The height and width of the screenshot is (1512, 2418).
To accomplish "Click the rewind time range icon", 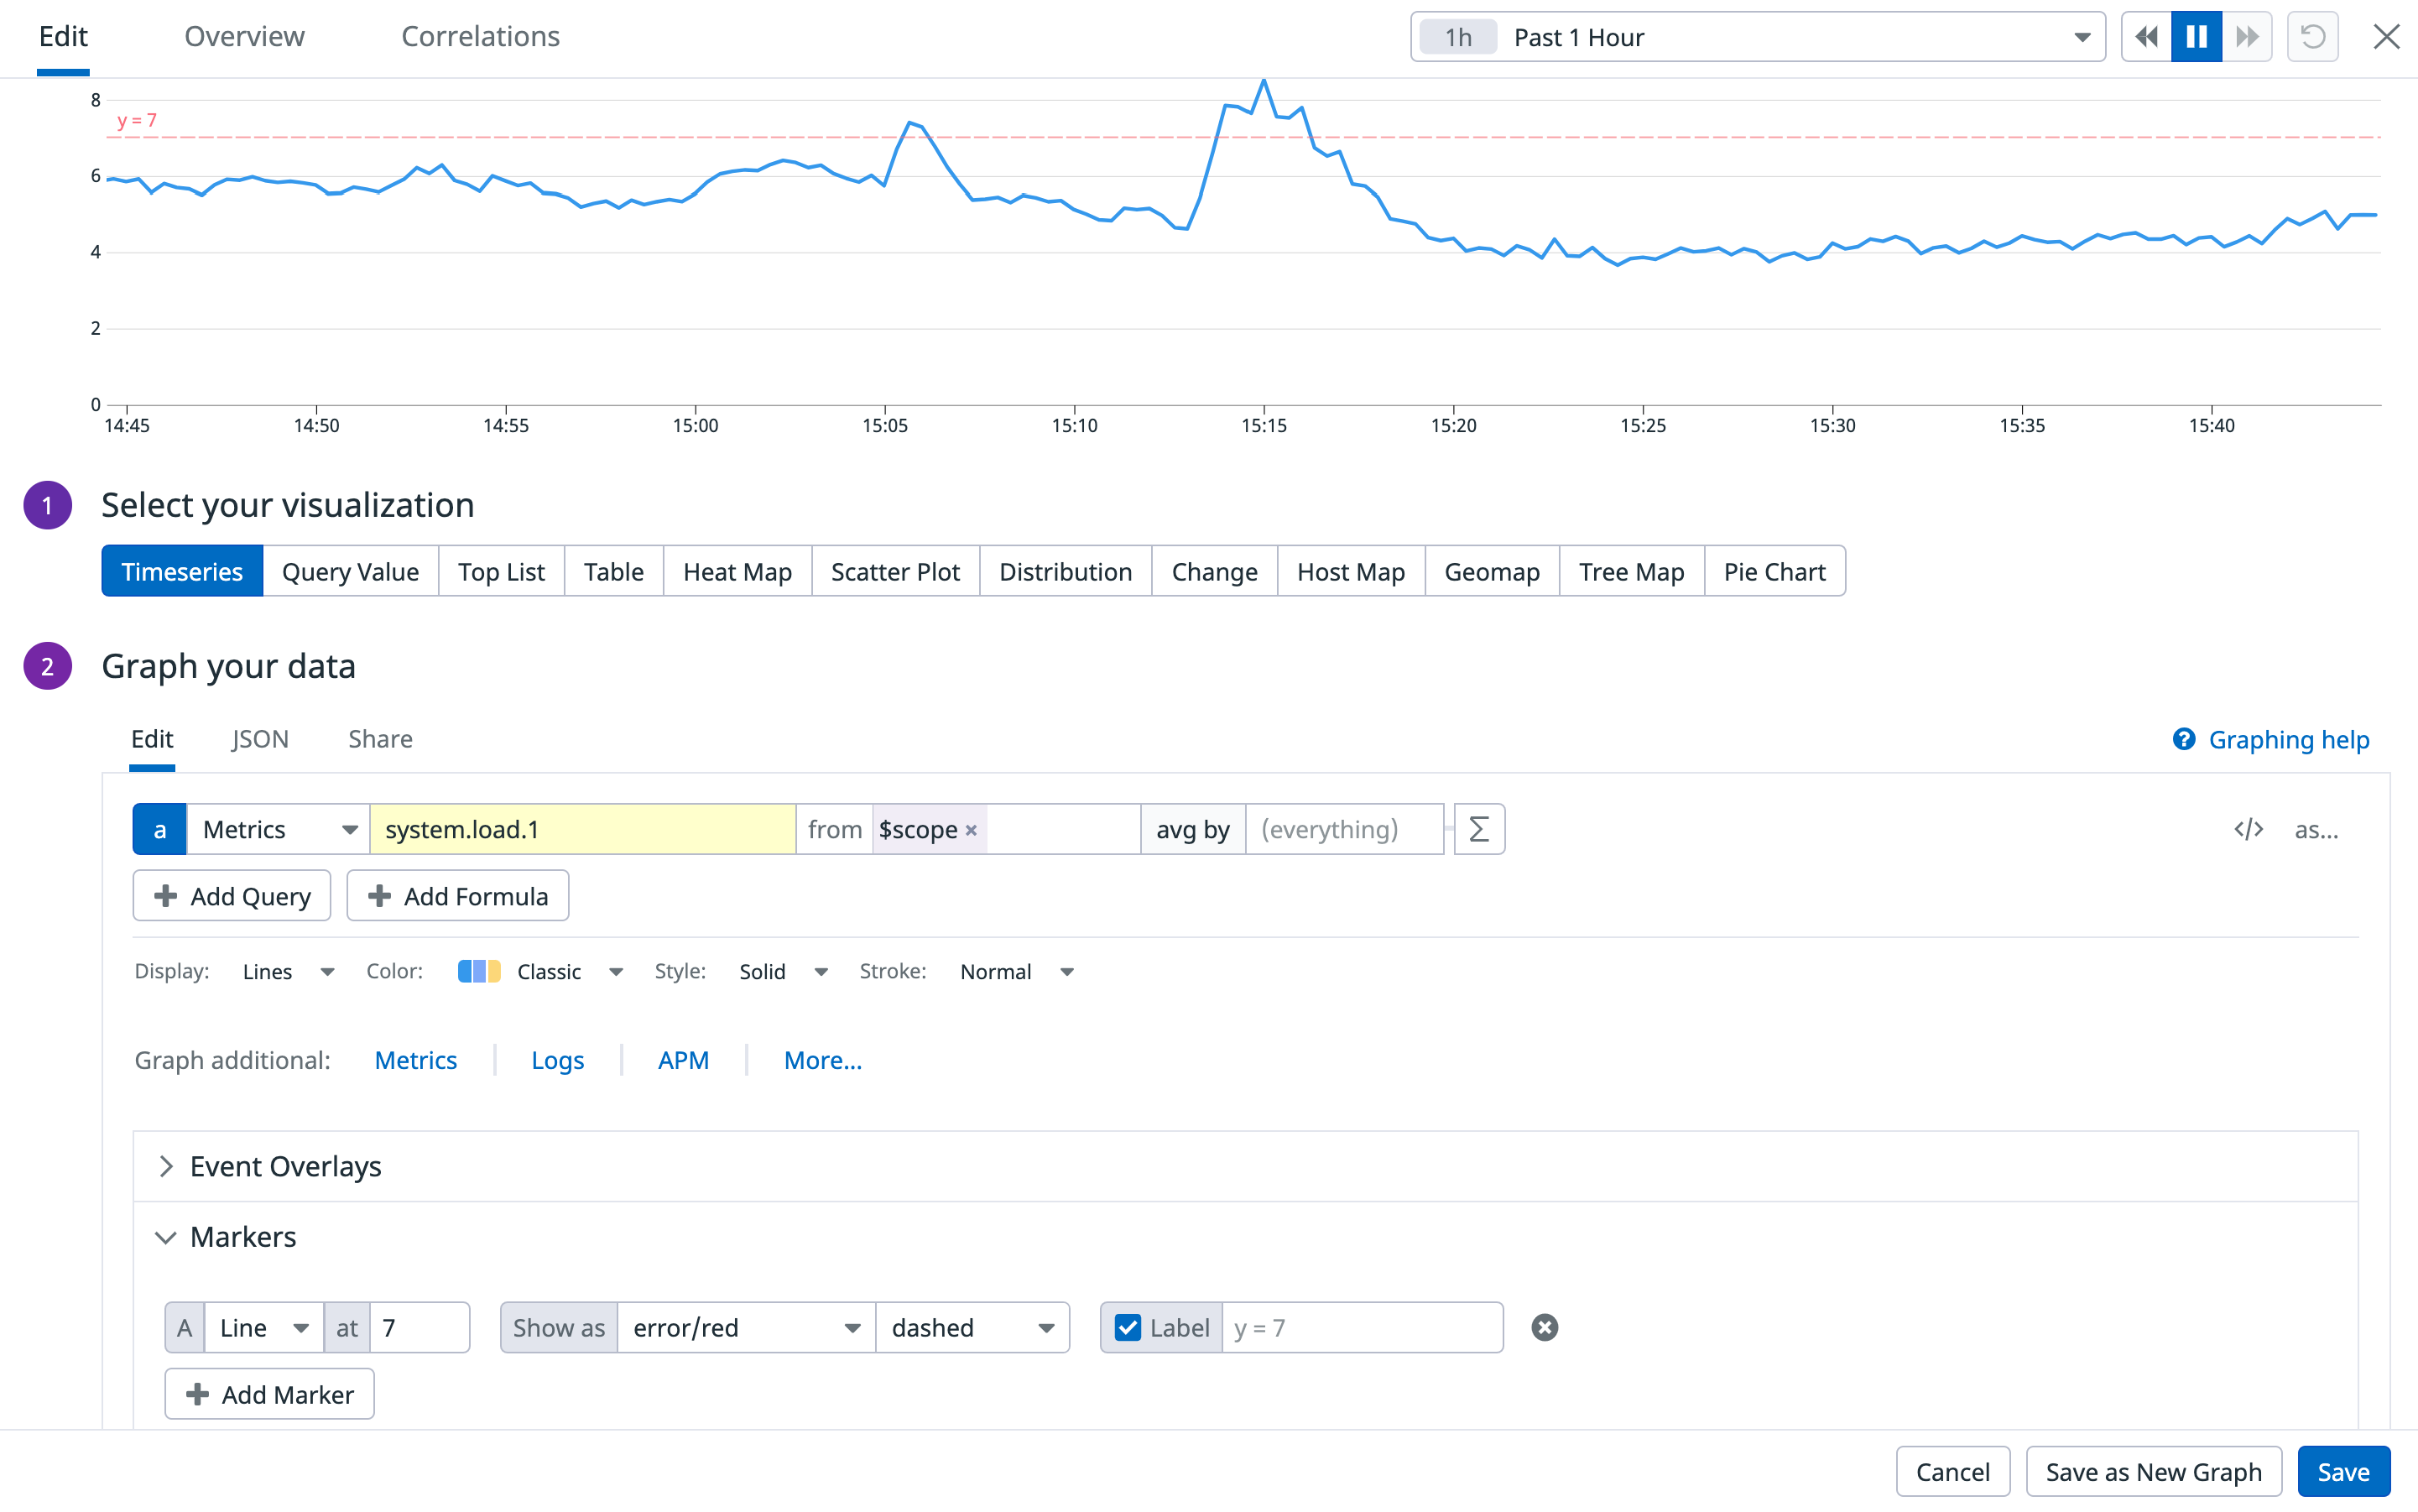I will tap(2145, 37).
